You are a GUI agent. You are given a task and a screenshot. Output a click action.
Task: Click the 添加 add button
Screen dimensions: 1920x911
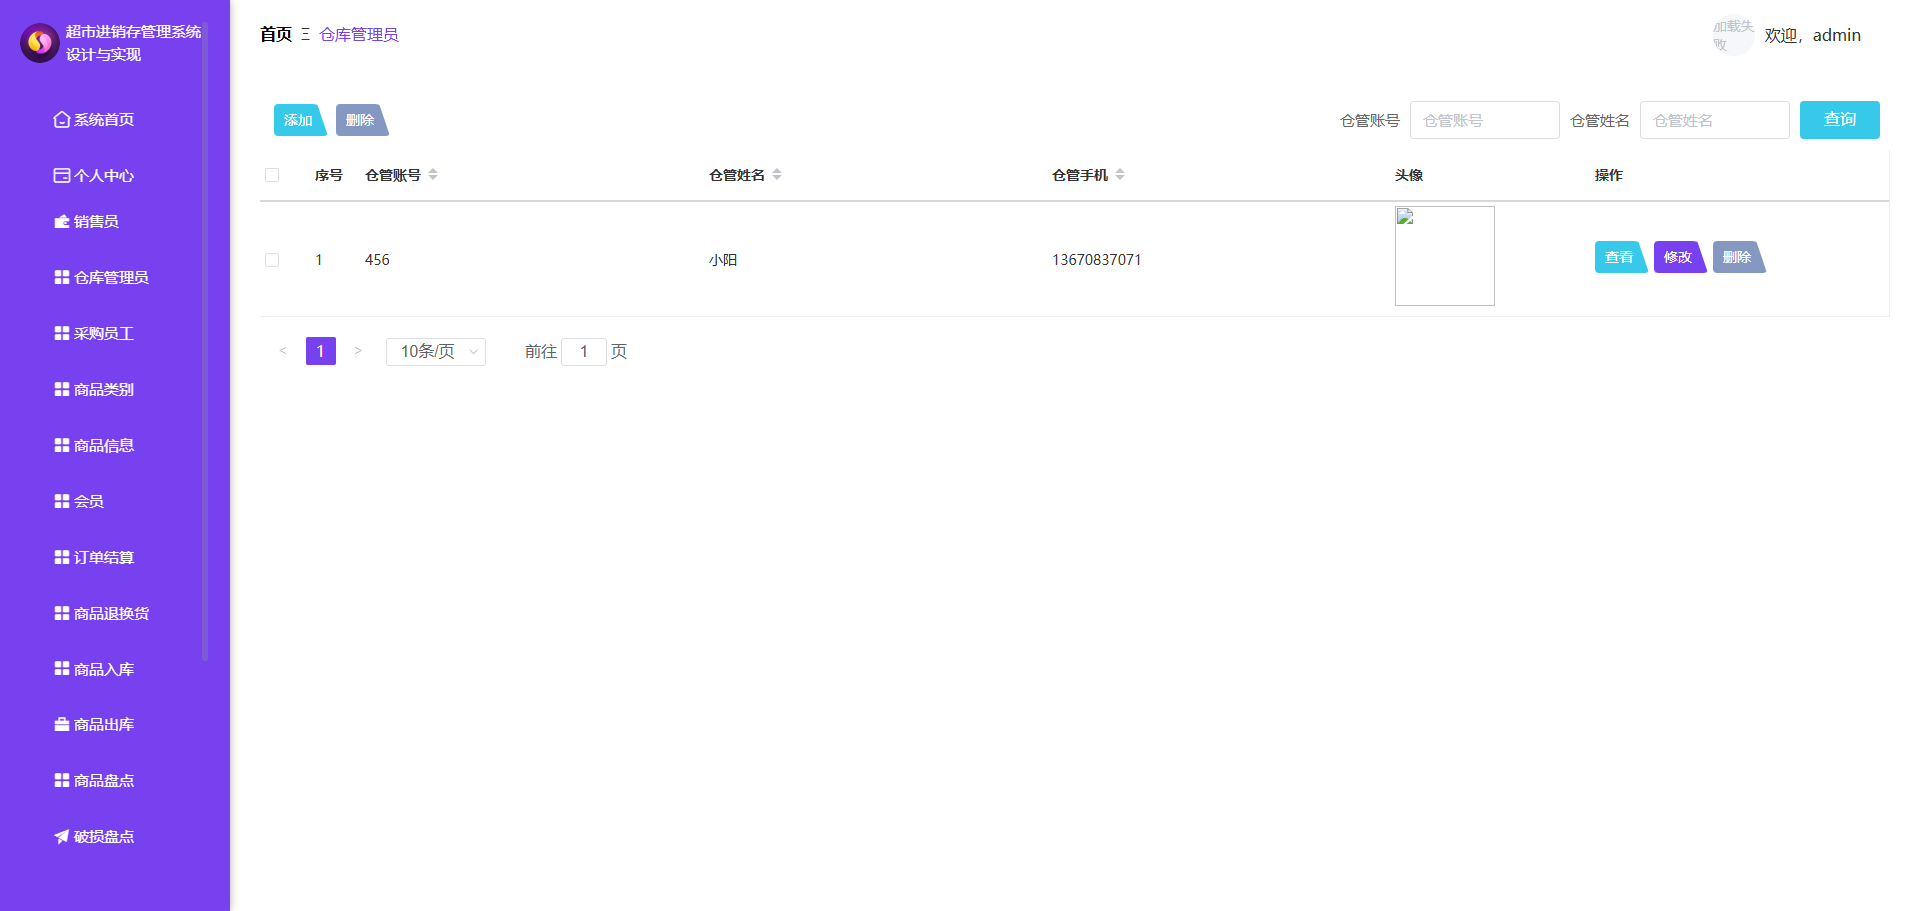click(x=298, y=120)
